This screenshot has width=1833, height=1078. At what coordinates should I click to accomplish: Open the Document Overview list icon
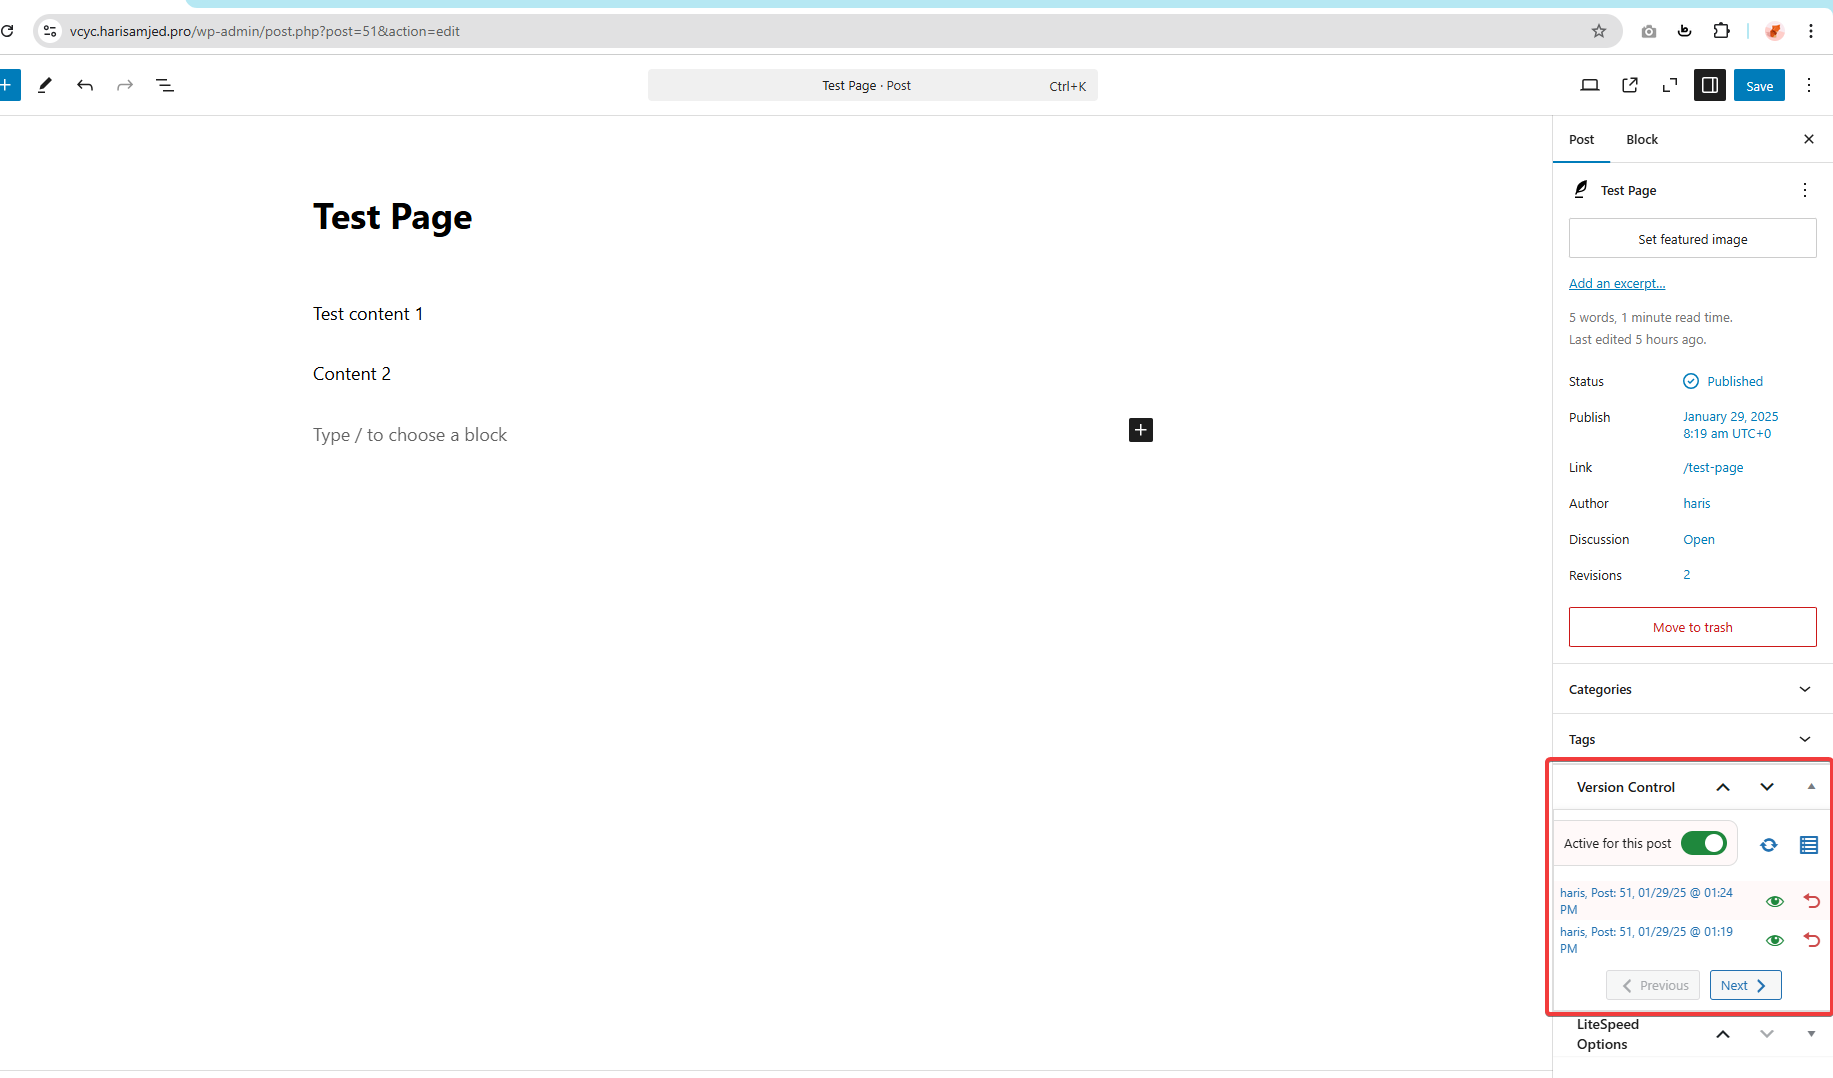[x=165, y=86]
